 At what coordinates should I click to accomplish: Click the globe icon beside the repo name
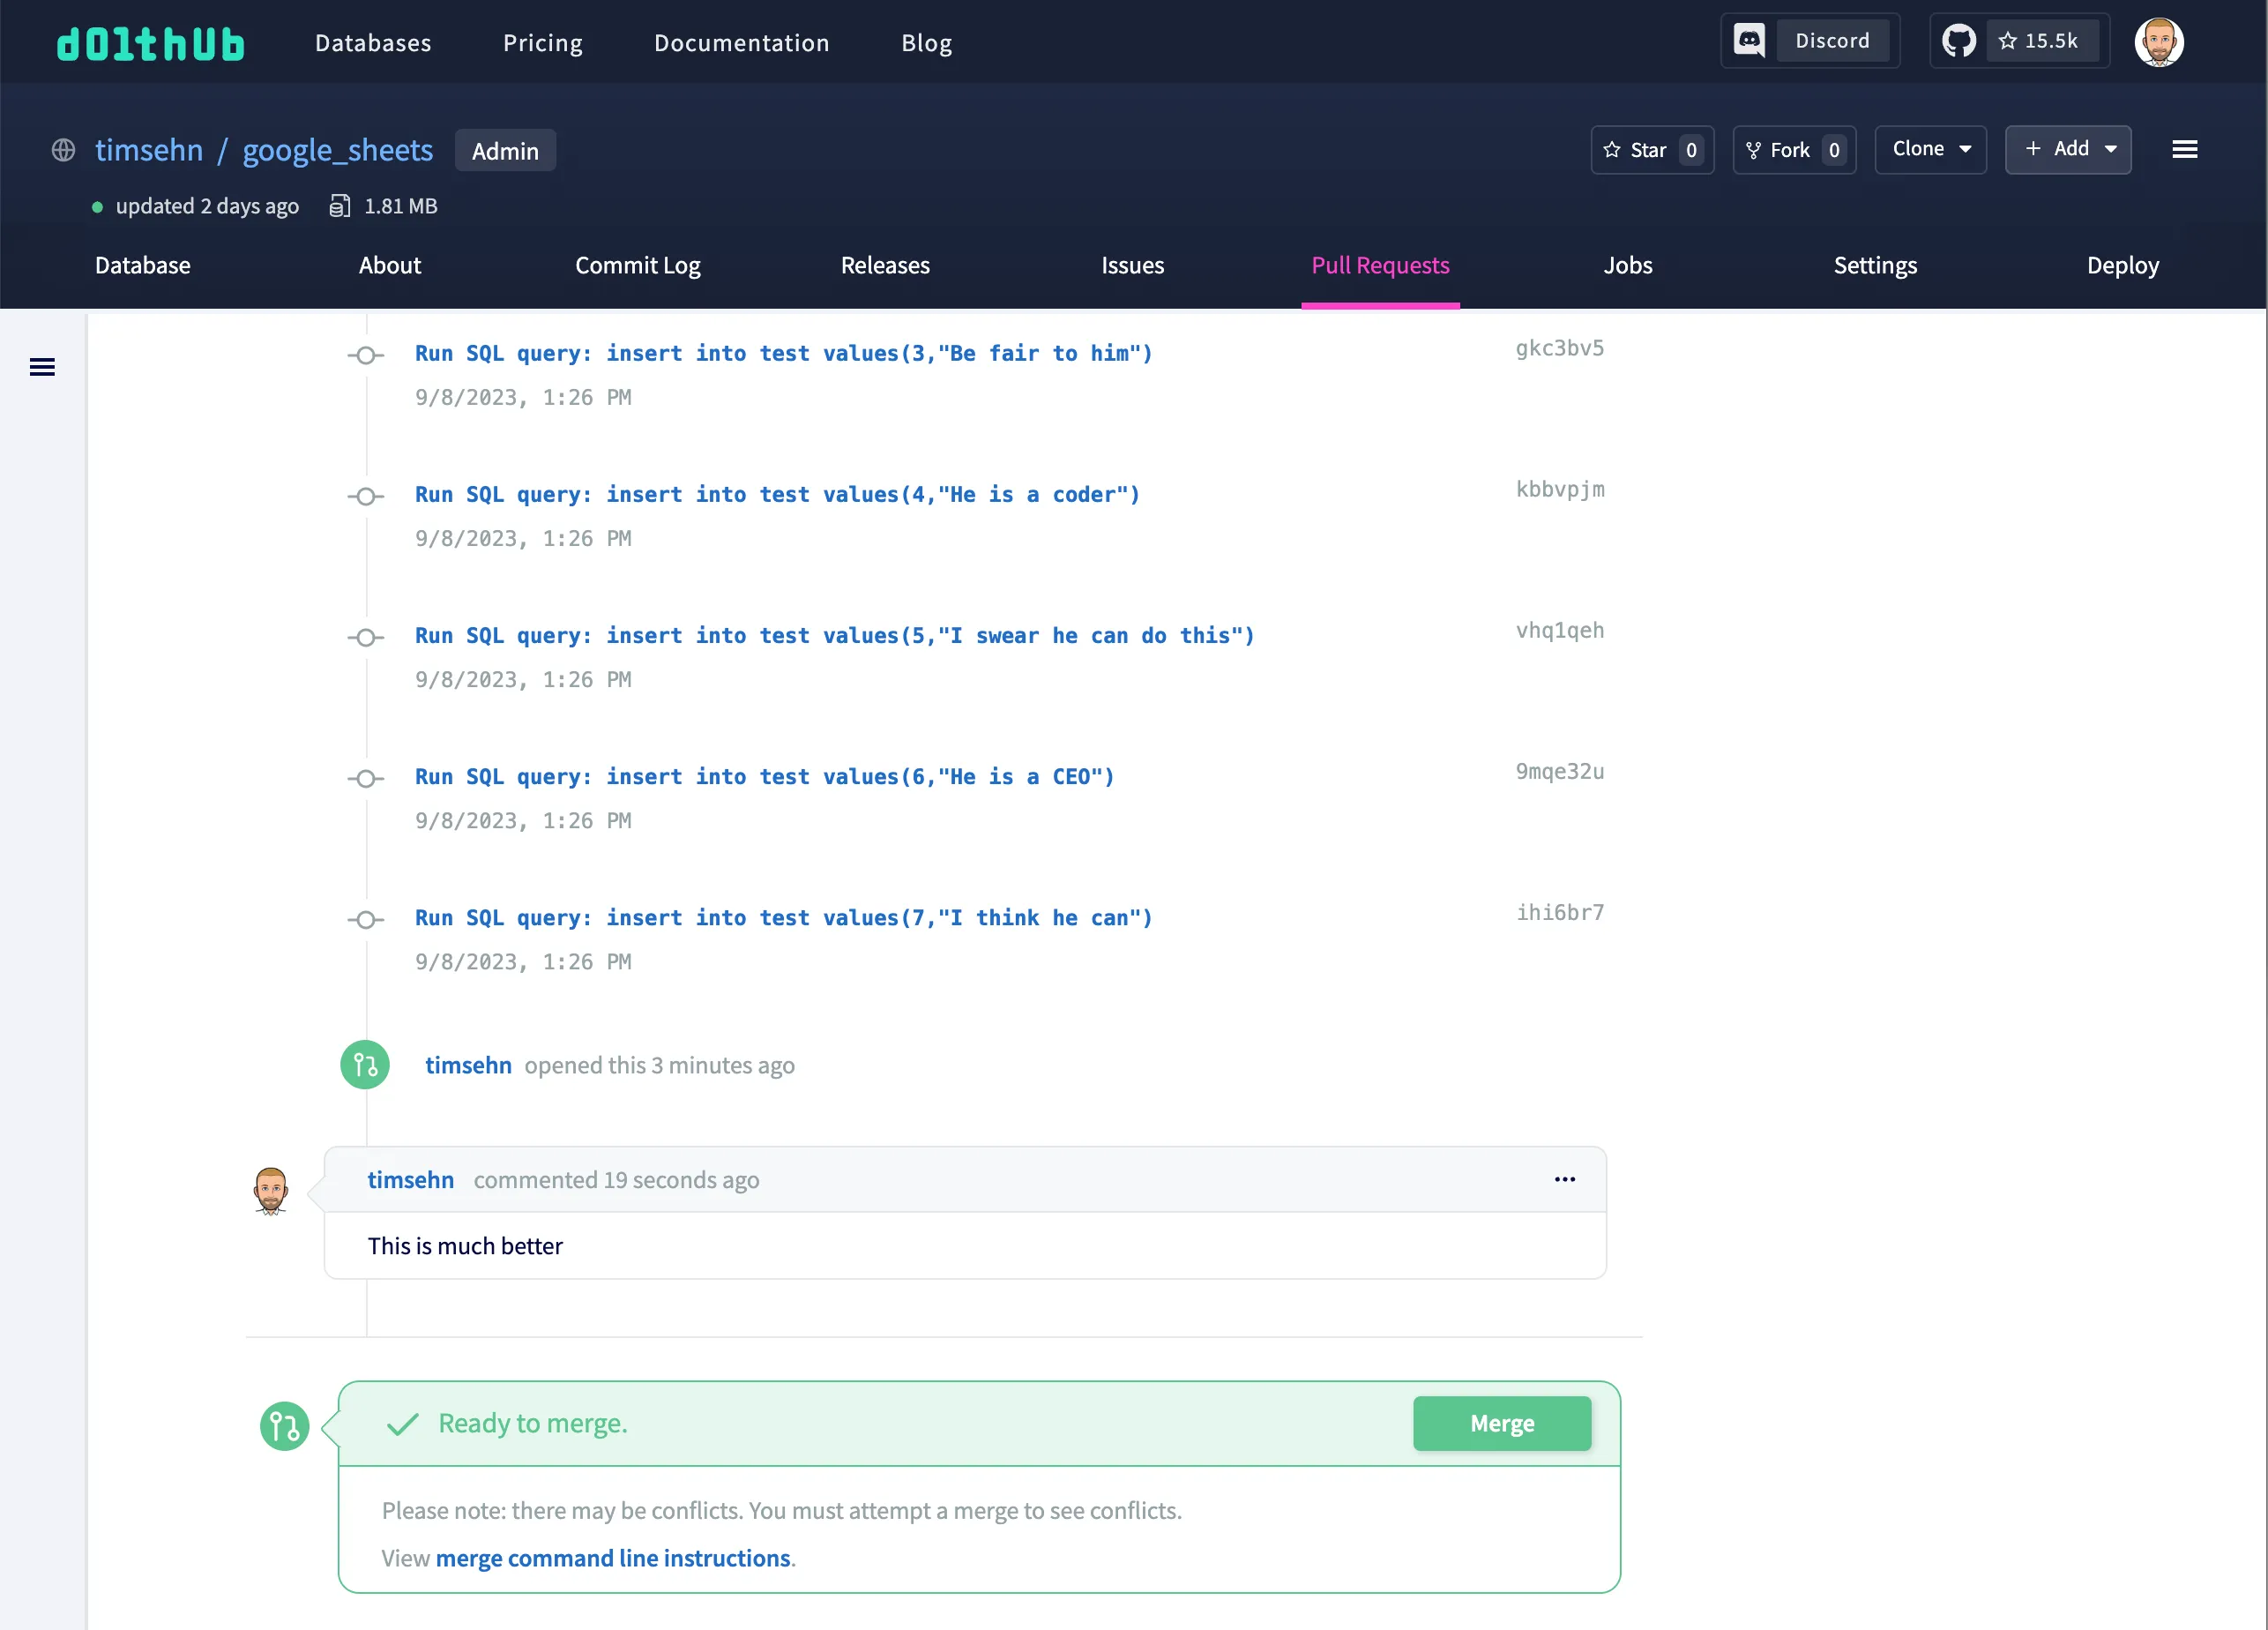(62, 150)
